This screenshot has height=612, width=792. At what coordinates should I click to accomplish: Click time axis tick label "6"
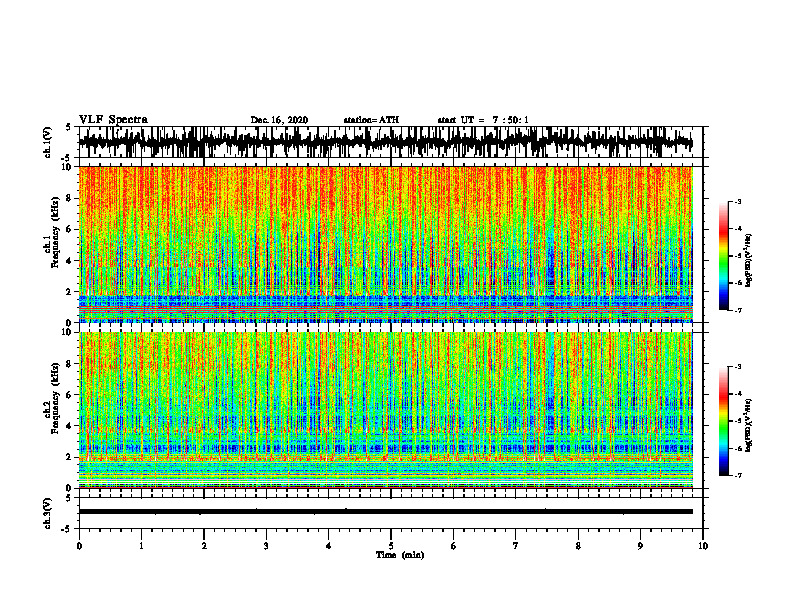coord(454,546)
